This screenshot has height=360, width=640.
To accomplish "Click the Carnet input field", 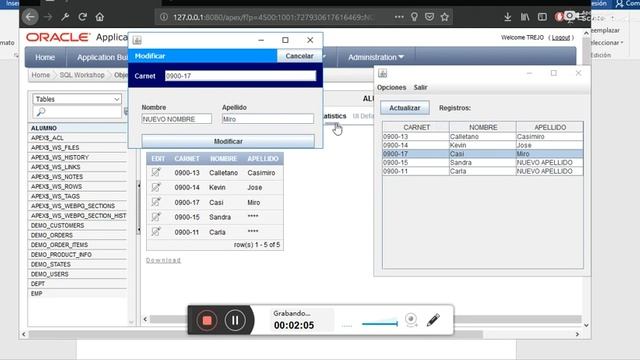I will coord(240,76).
